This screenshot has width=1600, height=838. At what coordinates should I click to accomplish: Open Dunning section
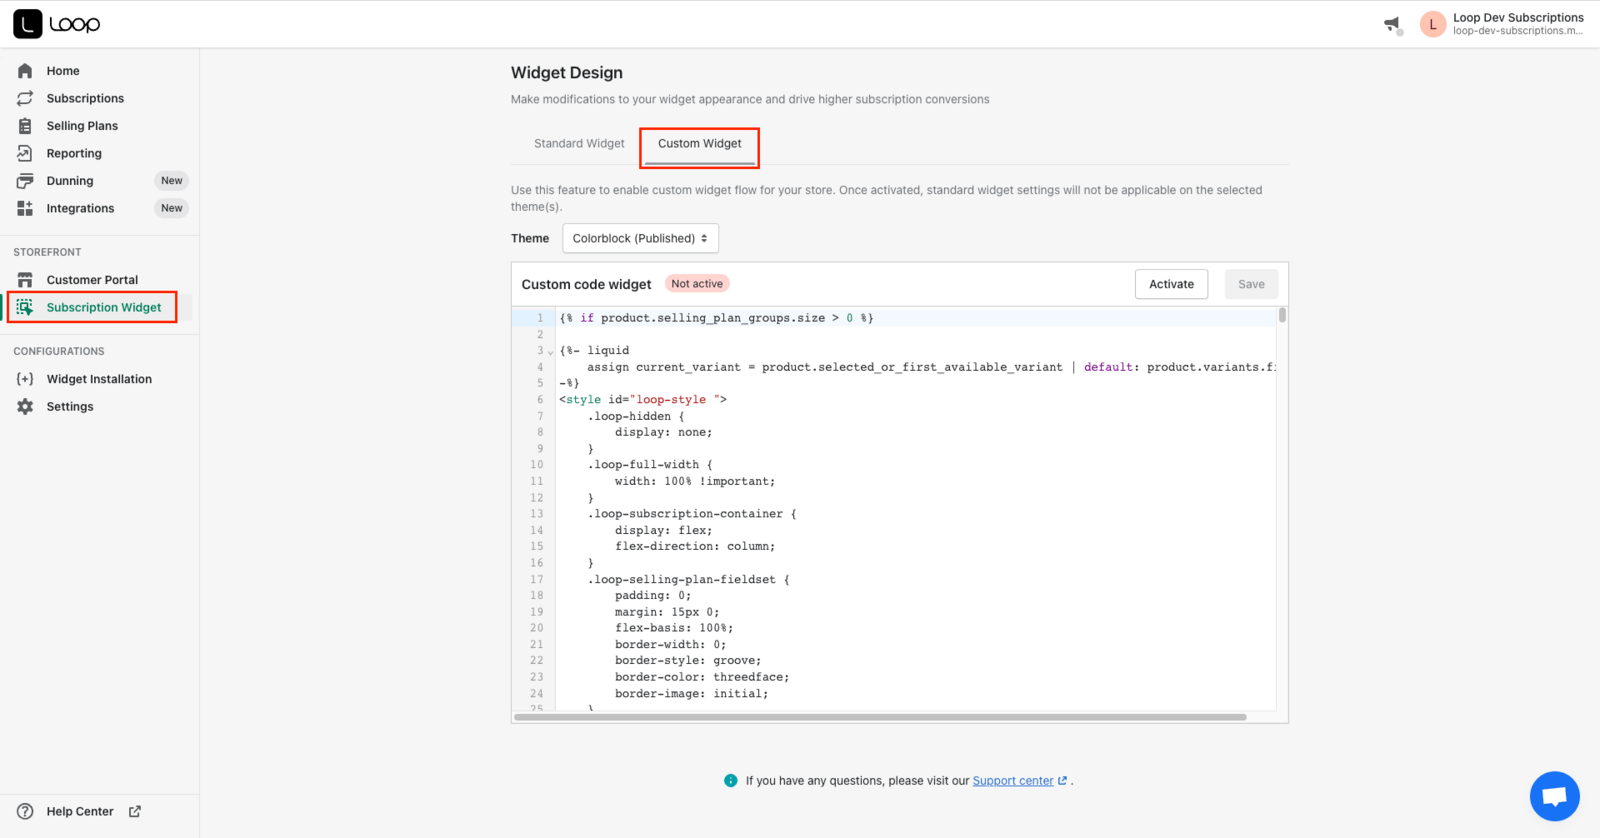[70, 181]
